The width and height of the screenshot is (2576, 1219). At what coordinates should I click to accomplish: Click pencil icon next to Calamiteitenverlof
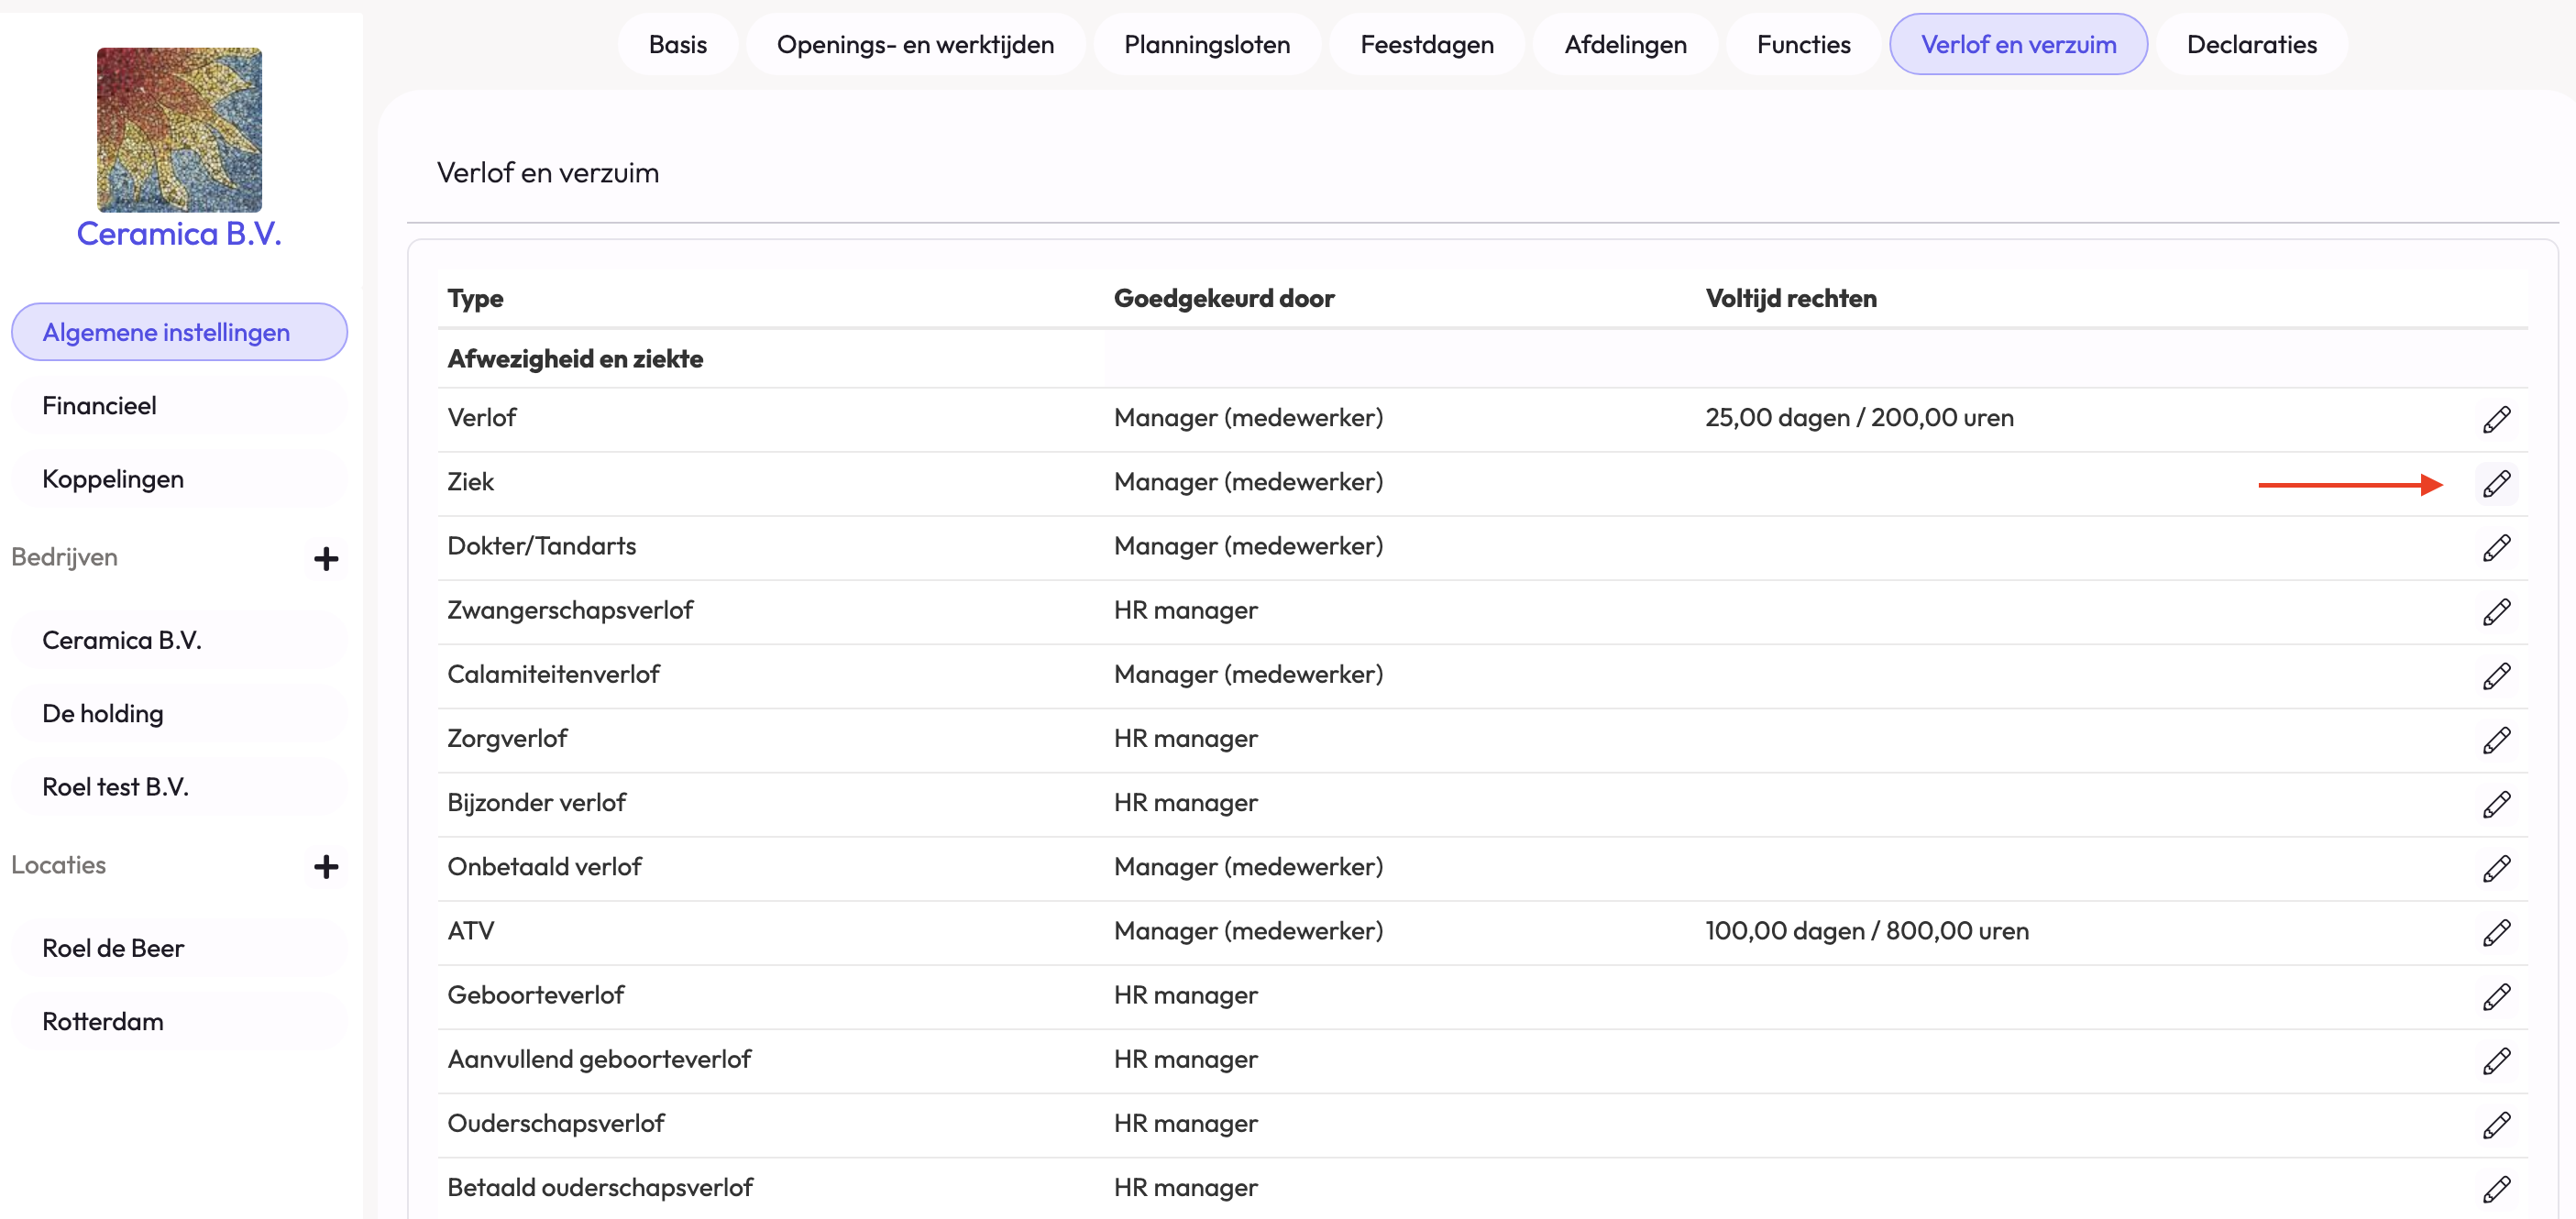pyautogui.click(x=2496, y=675)
